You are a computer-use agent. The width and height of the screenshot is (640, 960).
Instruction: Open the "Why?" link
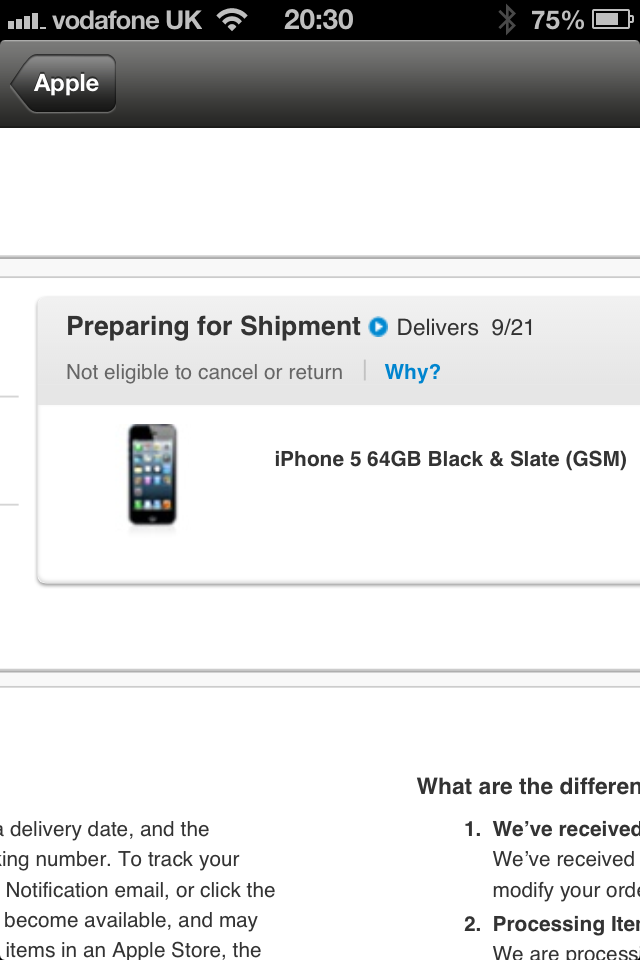[412, 372]
